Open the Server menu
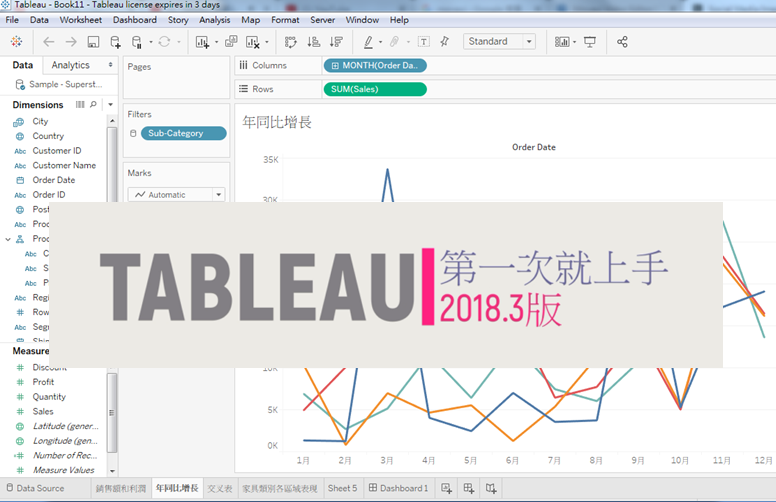This screenshot has height=502, width=776. click(323, 20)
